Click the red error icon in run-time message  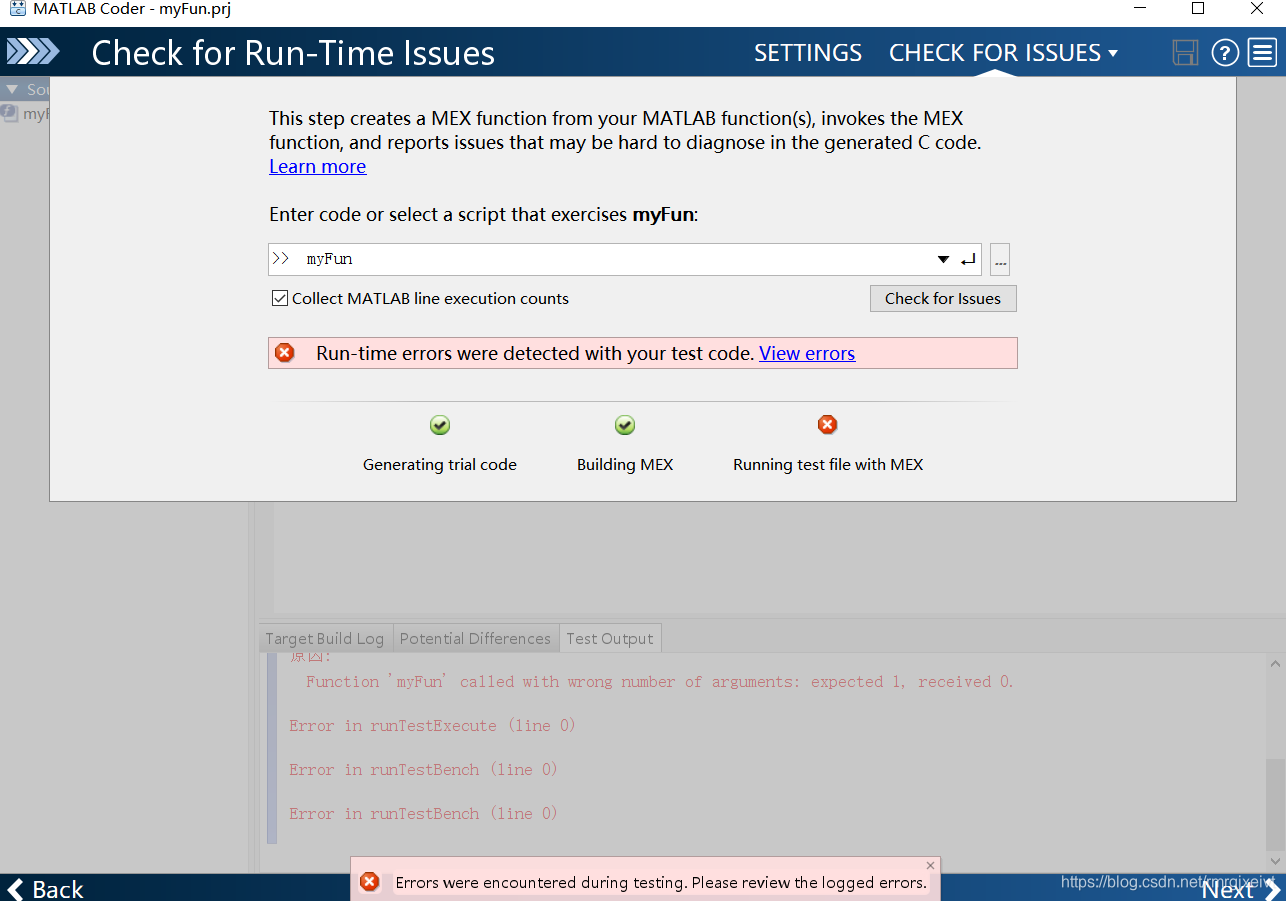click(x=285, y=353)
